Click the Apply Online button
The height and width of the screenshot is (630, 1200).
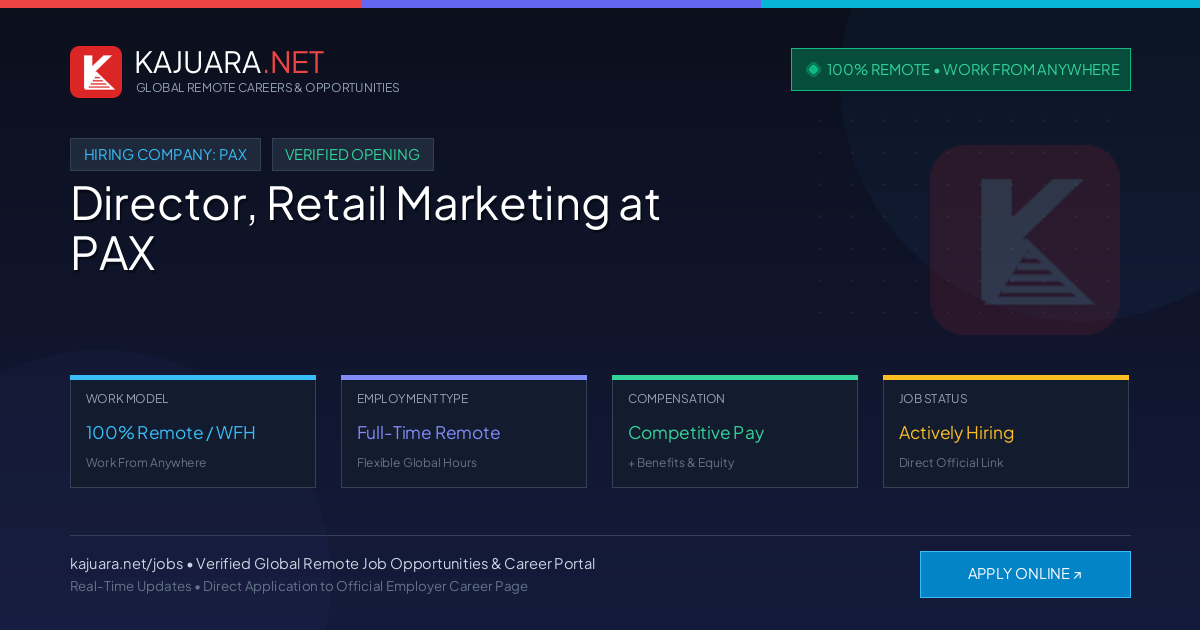pyautogui.click(x=1025, y=574)
